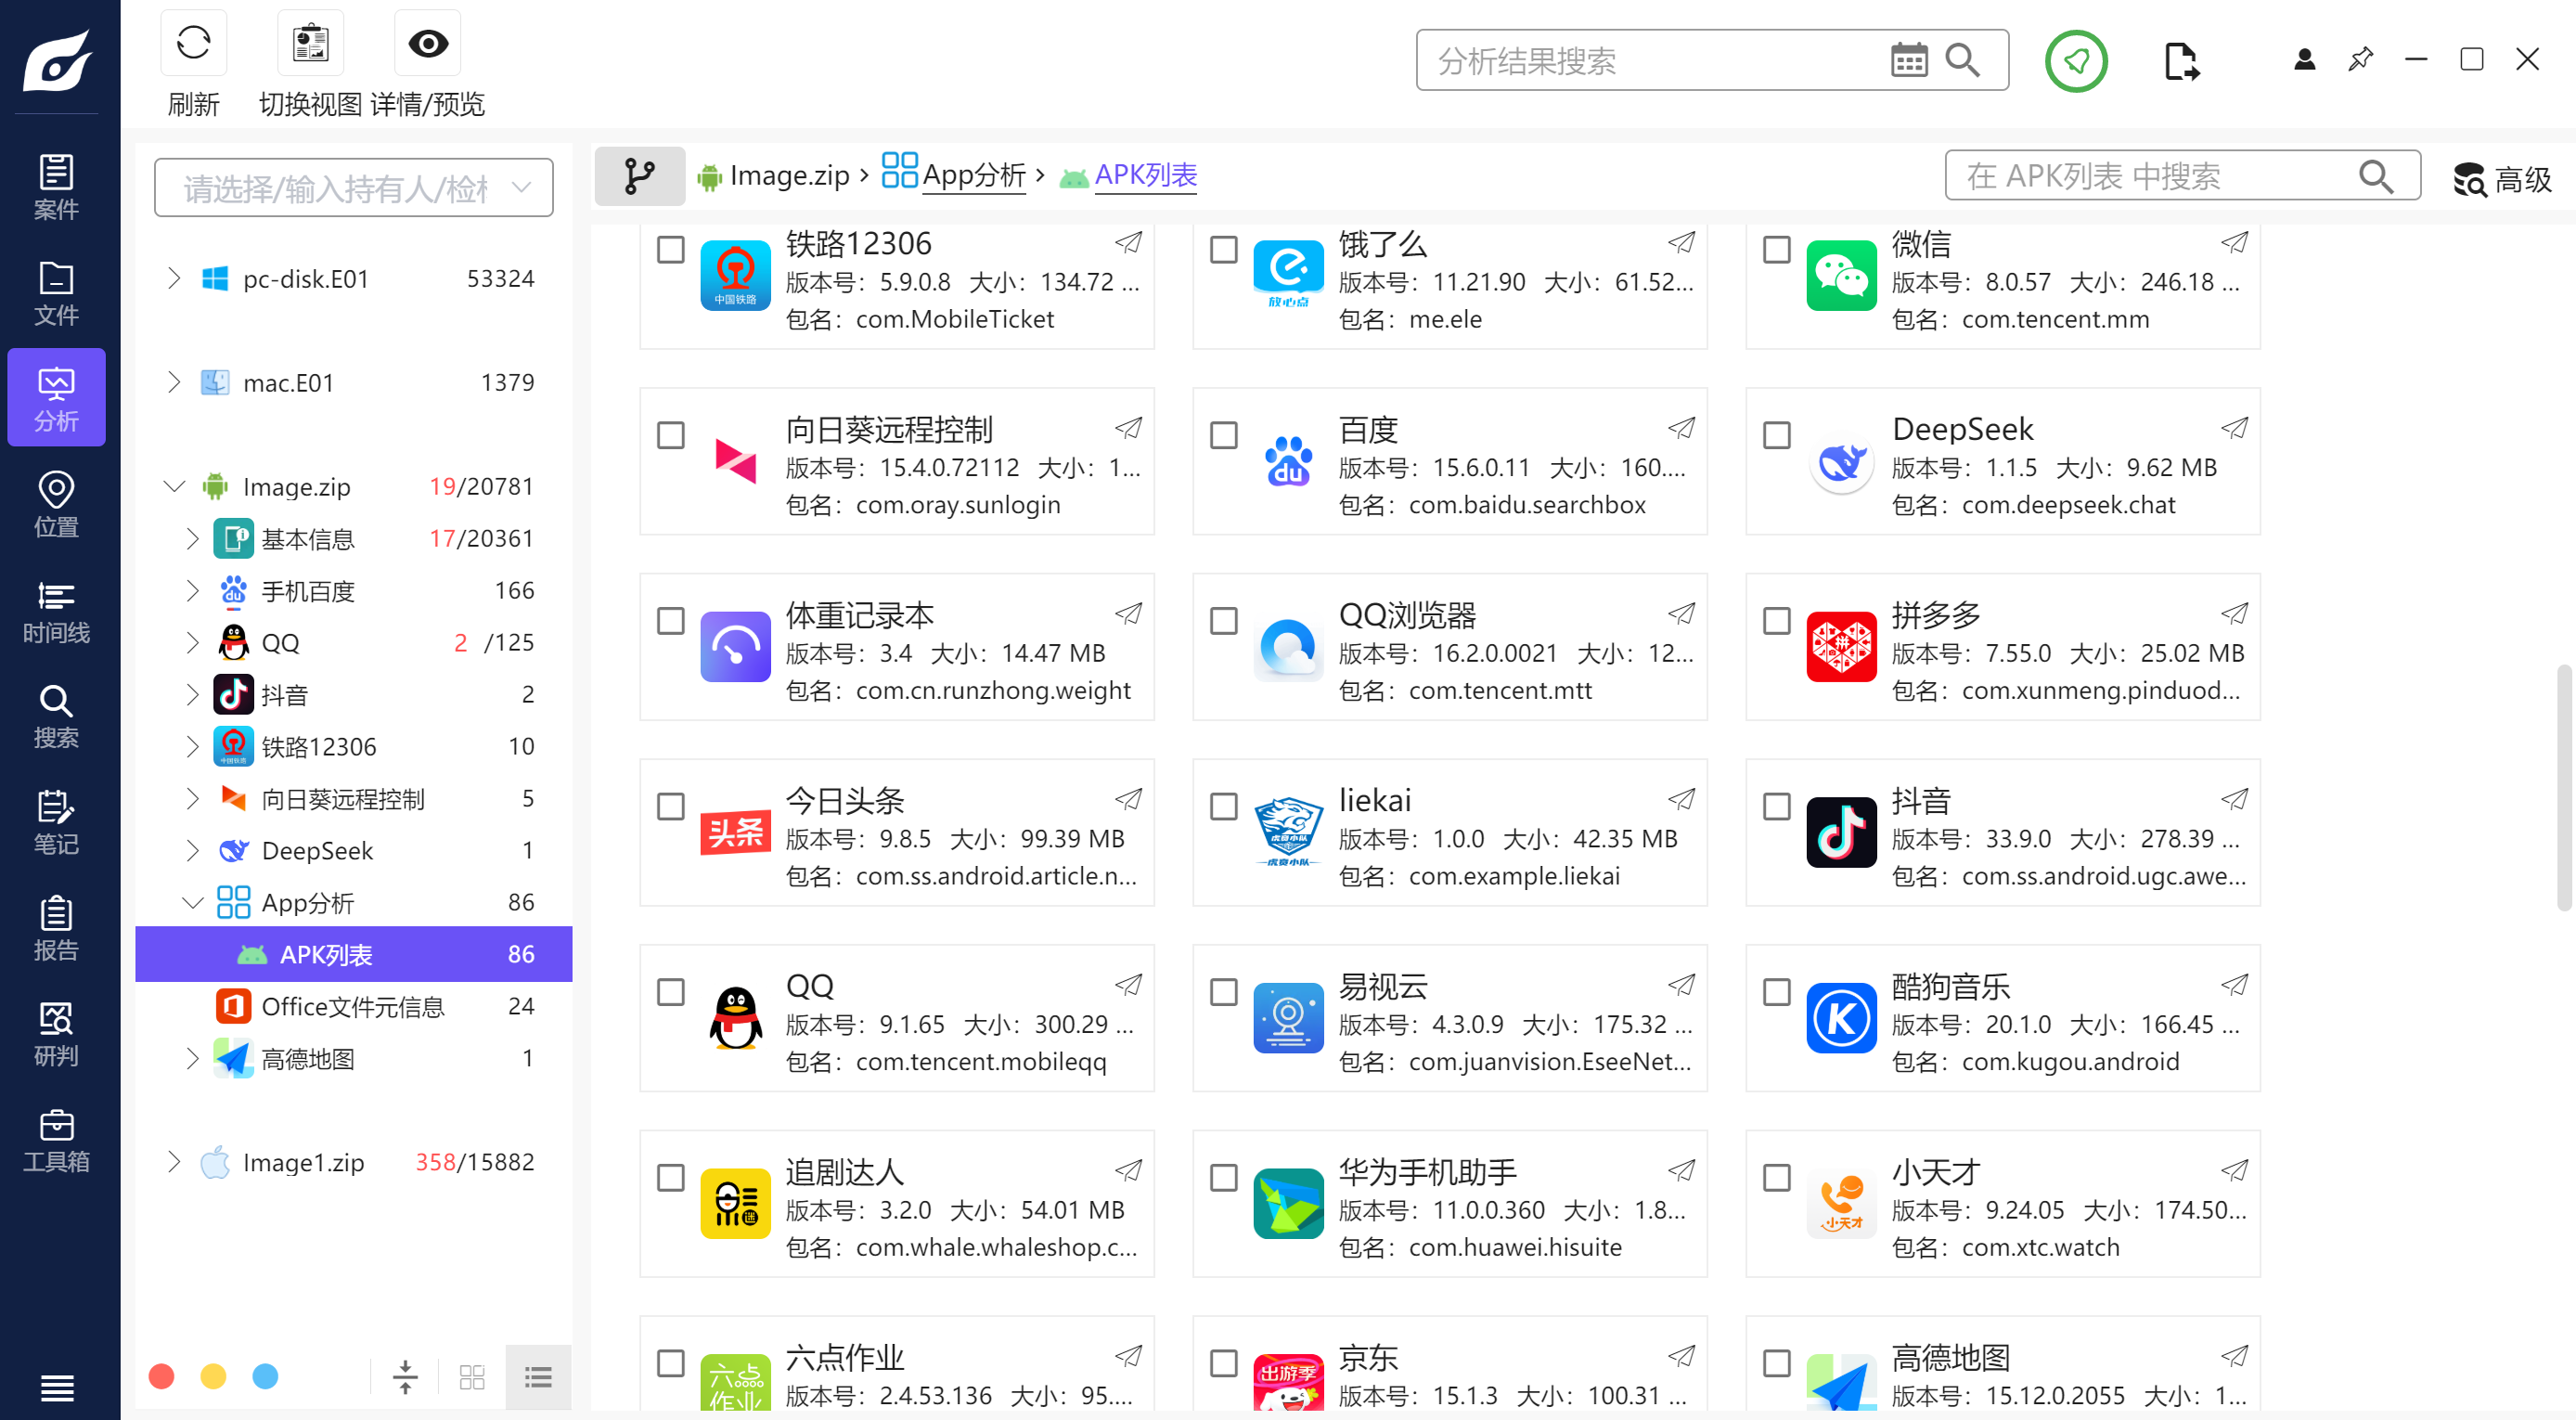Check the 微信 app checkbox
The image size is (2576, 1420).
[x=1776, y=249]
